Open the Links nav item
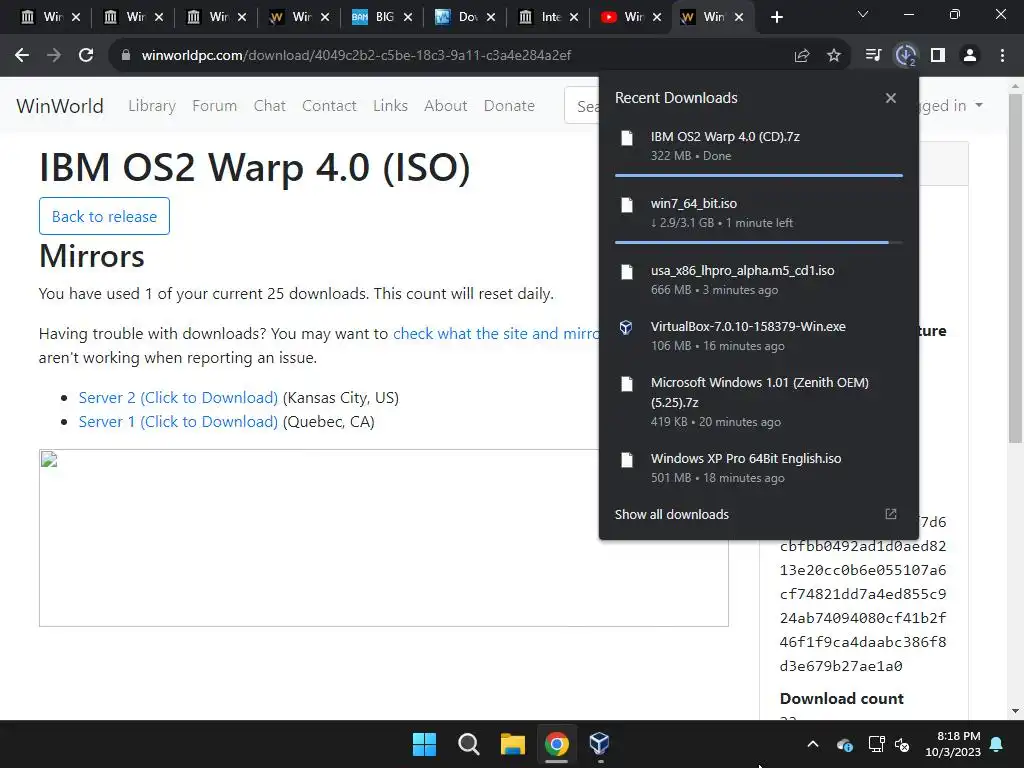 391,106
